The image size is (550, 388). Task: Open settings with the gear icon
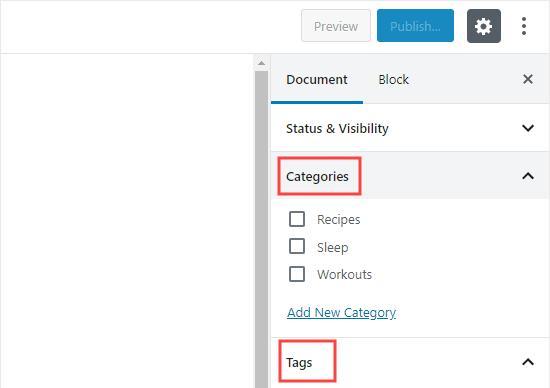point(484,26)
